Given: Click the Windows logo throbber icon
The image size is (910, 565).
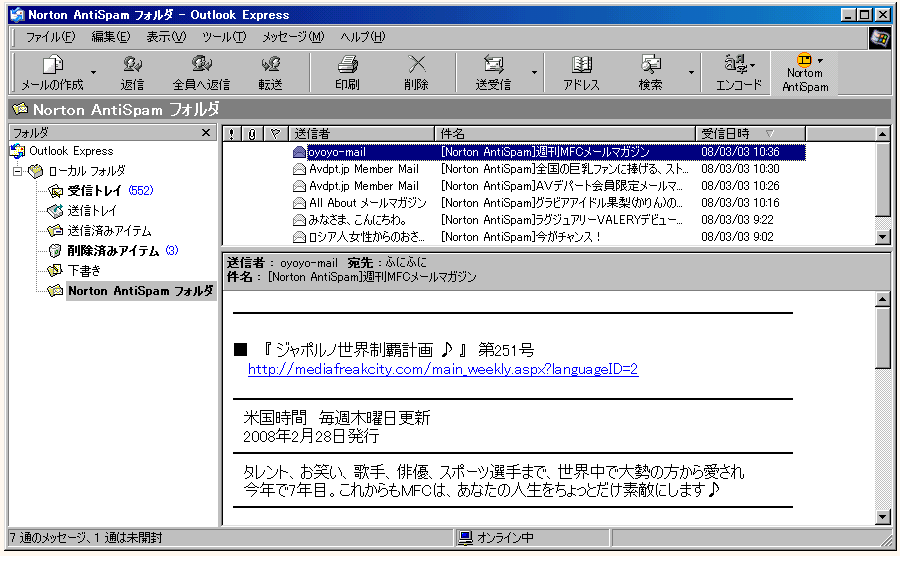Looking at the screenshot, I should (880, 38).
